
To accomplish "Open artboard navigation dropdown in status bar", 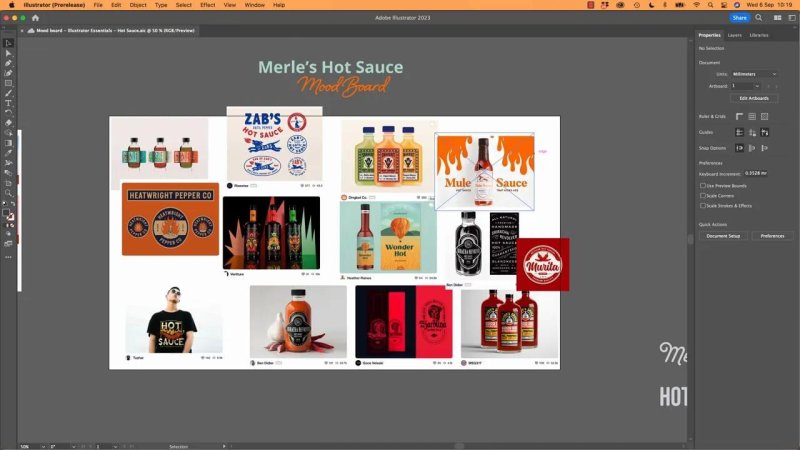I will tap(115, 446).
